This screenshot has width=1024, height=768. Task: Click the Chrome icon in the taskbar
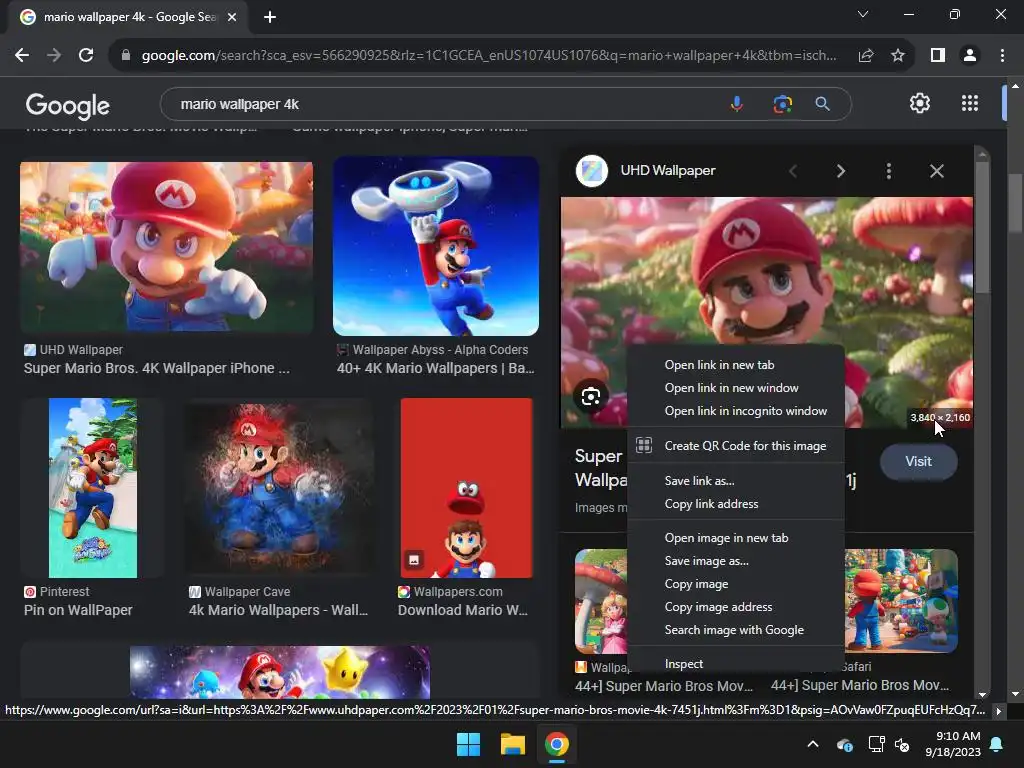click(556, 744)
